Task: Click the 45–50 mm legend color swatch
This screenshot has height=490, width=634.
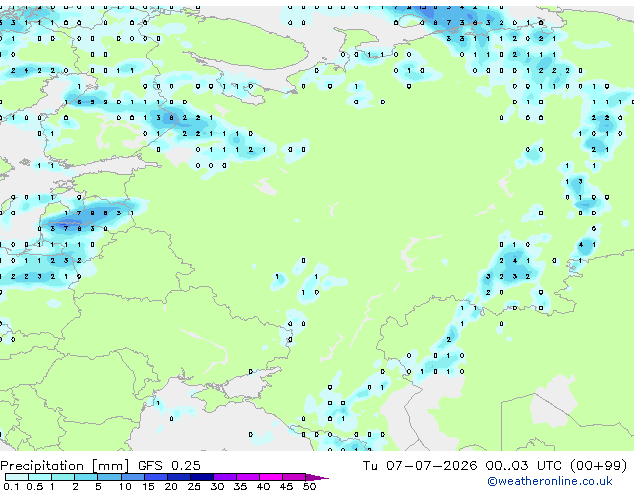Action: [294, 477]
